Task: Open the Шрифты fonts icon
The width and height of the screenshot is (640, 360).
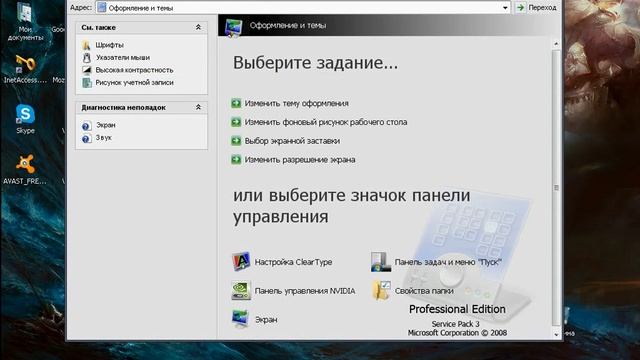Action: (x=86, y=45)
